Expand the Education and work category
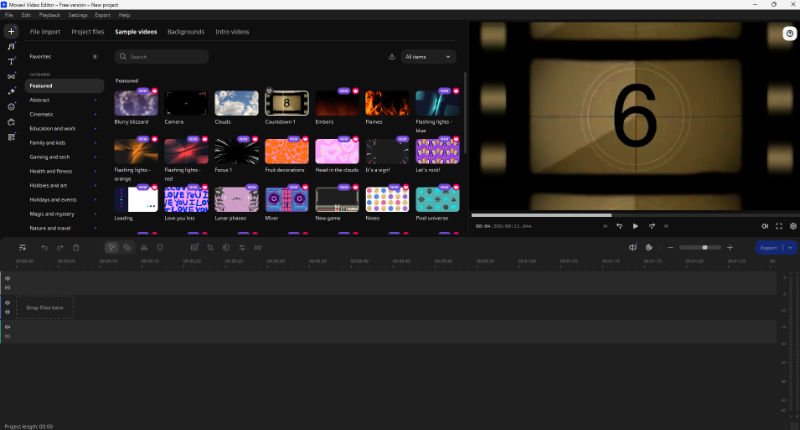 (x=95, y=129)
